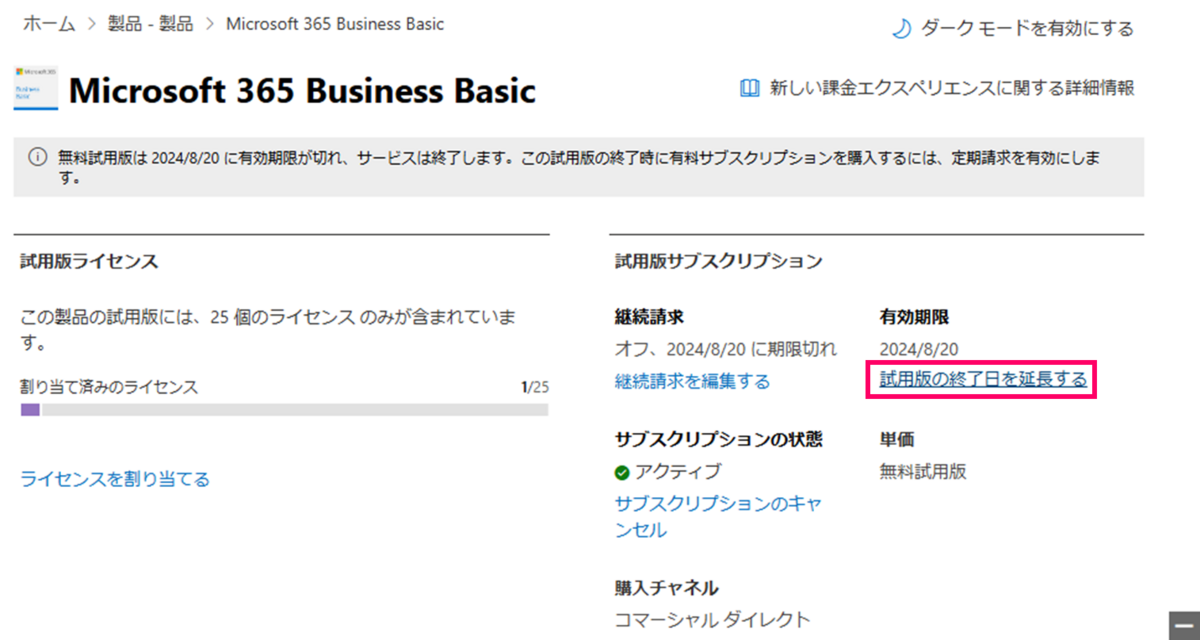Click the Microsoft 365 Business Basic product logo
This screenshot has width=1200, height=640.
(x=35, y=89)
